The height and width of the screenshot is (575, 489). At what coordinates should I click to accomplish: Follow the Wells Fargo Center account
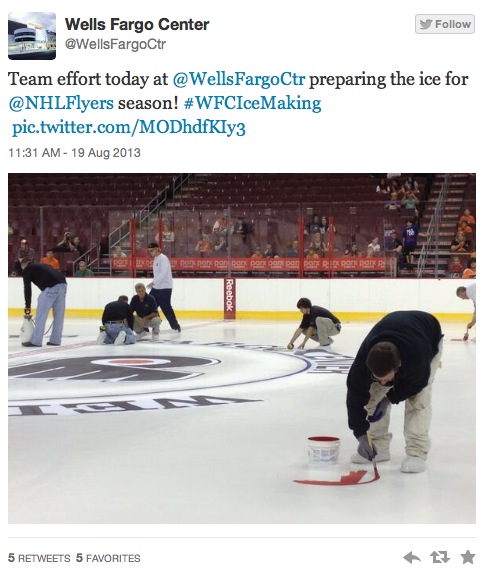(445, 24)
